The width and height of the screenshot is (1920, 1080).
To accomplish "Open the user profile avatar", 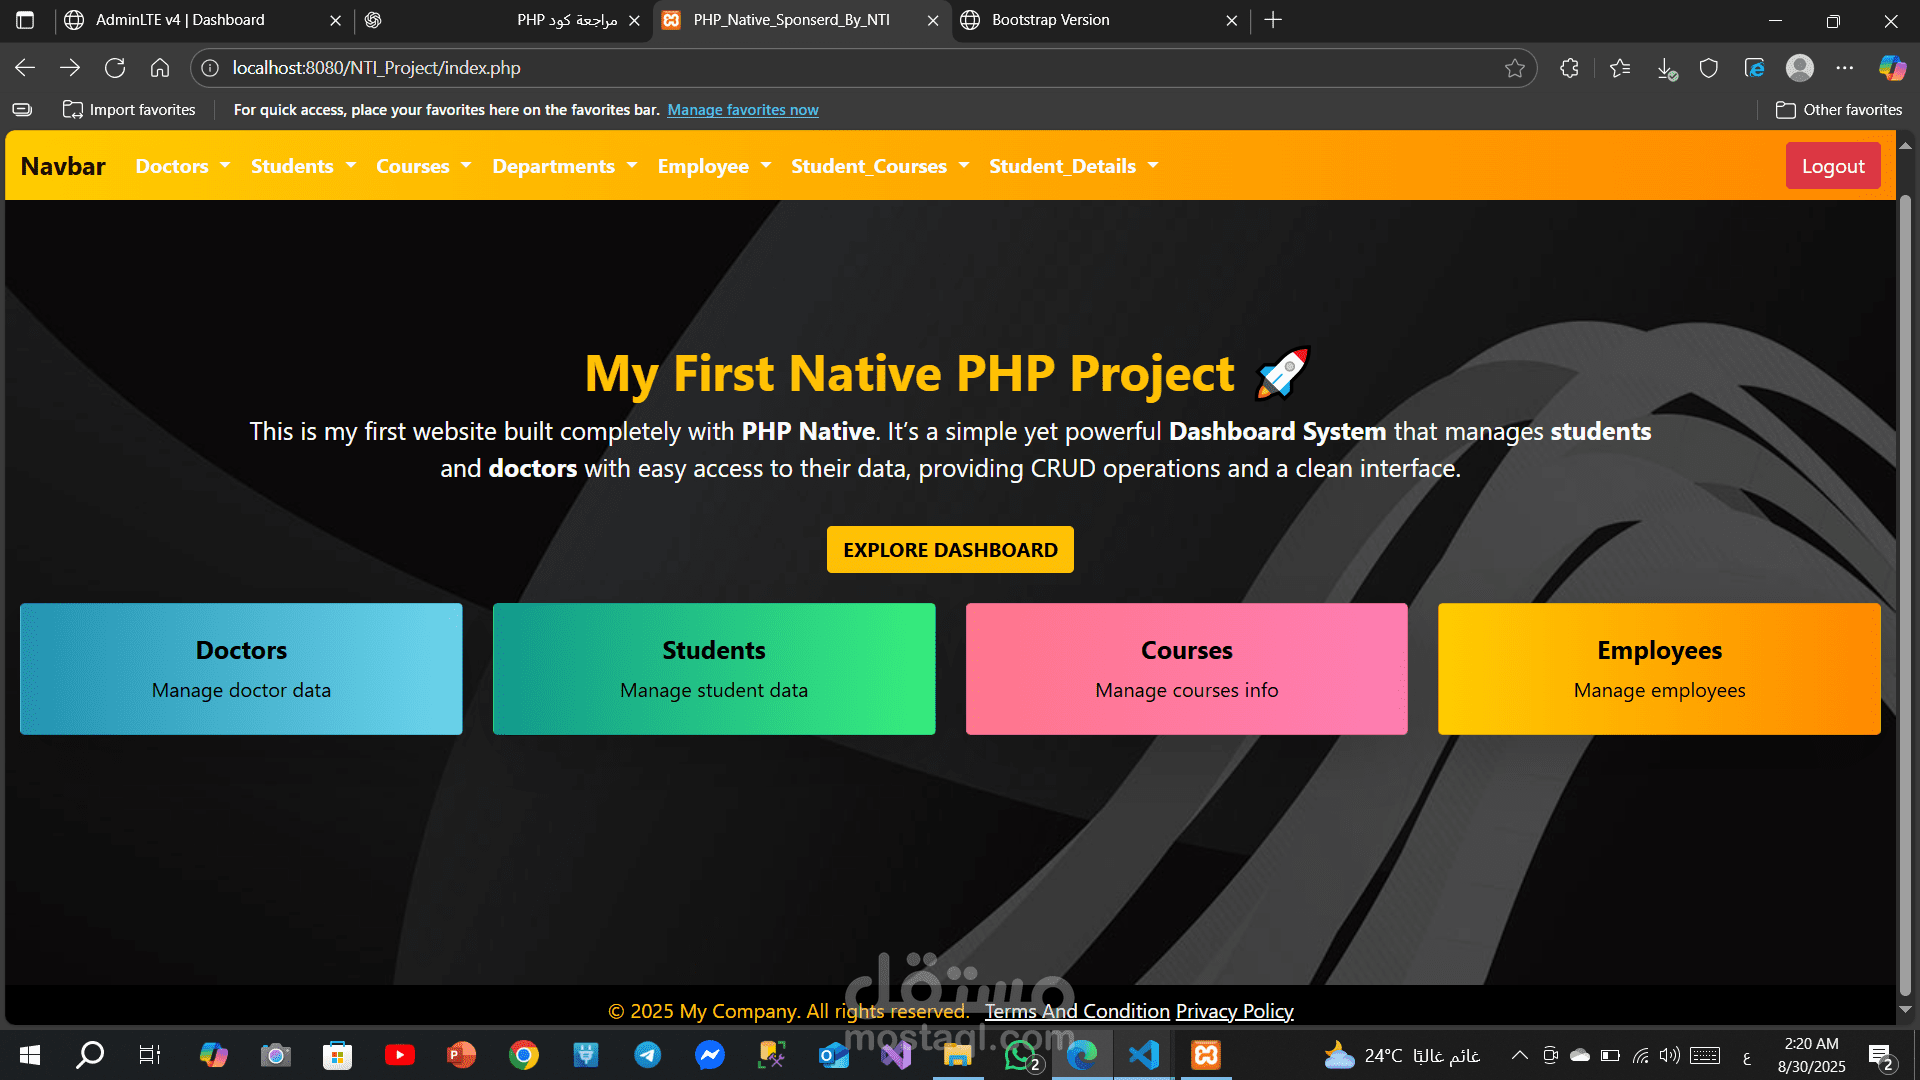I will (1800, 68).
